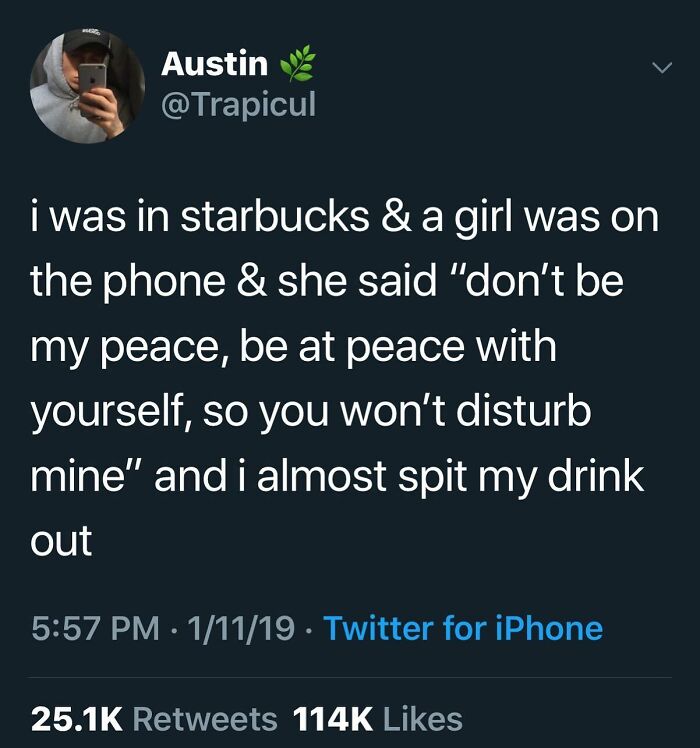Open Austin's profile picture
The height and width of the screenshot is (748, 700).
click(x=88, y=86)
